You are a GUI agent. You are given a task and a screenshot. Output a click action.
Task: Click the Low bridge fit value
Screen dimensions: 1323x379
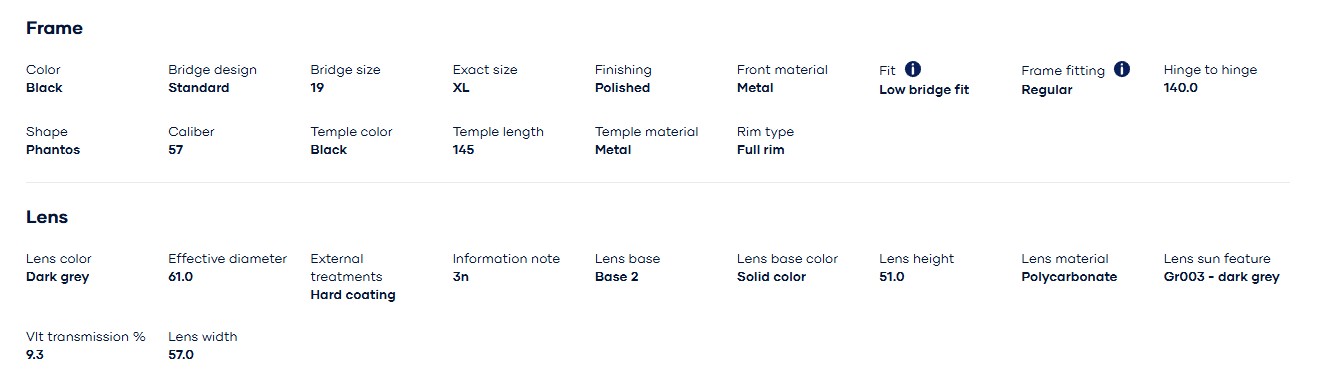[924, 90]
